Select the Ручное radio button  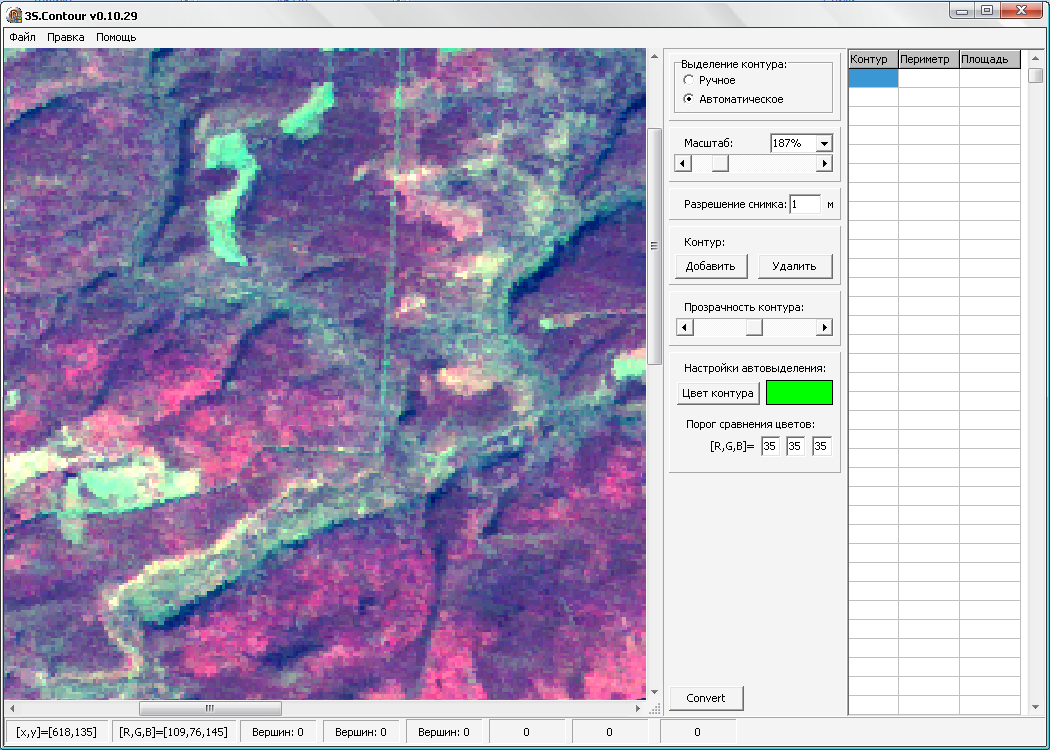point(688,80)
